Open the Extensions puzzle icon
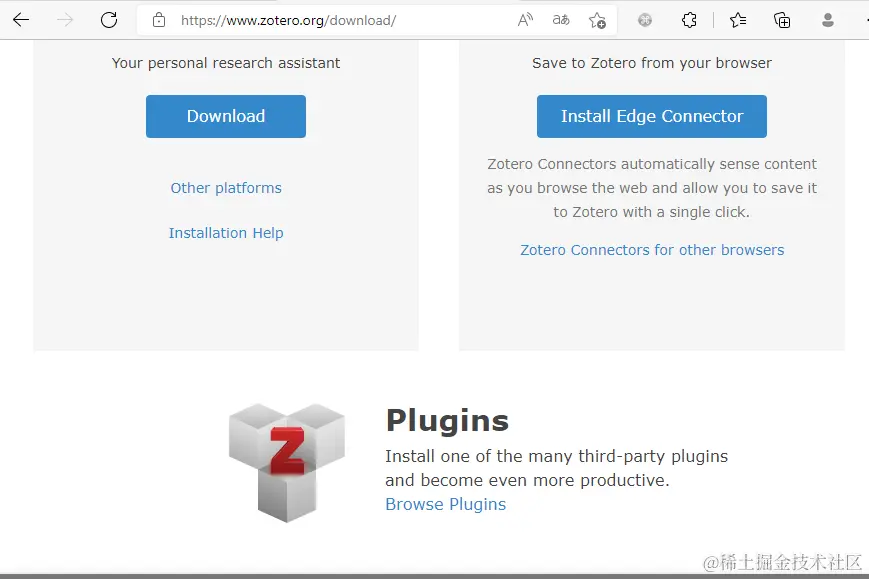 click(689, 21)
